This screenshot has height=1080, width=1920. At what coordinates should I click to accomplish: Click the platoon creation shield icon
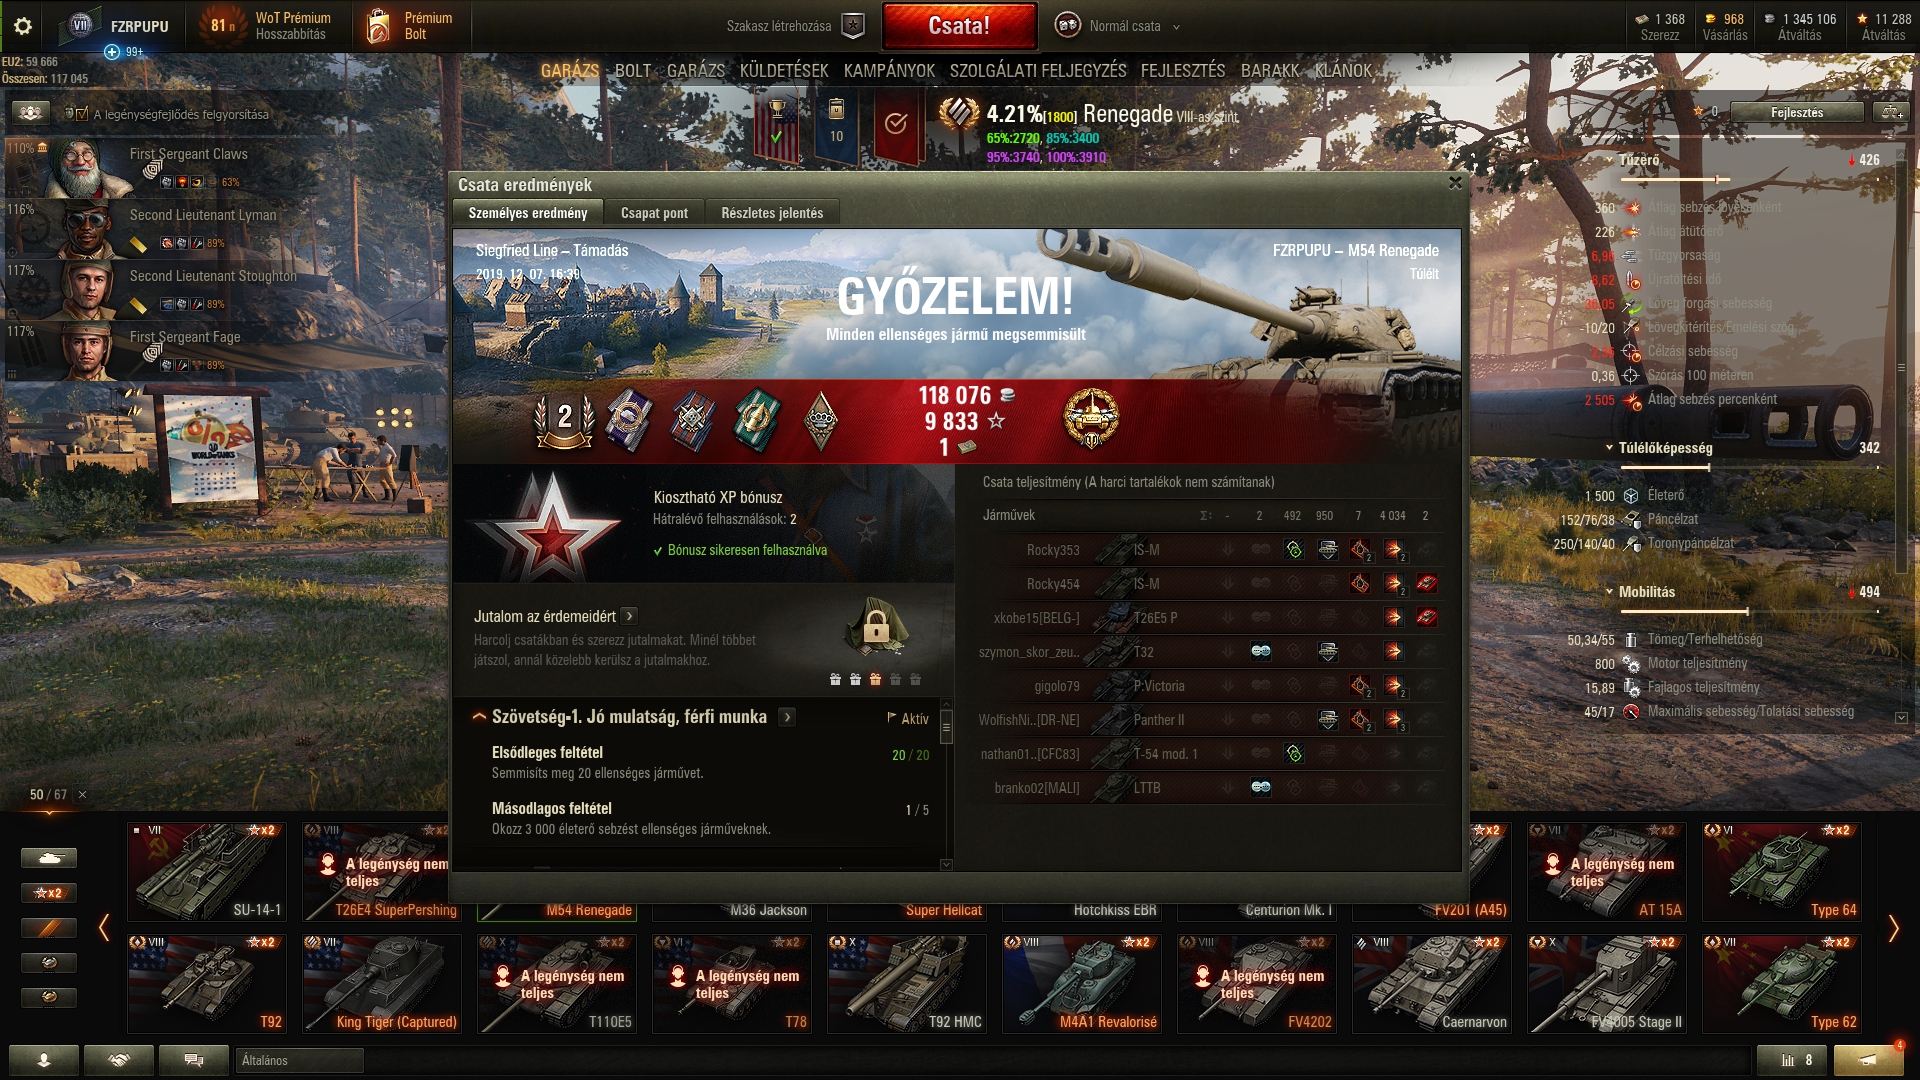click(x=852, y=26)
